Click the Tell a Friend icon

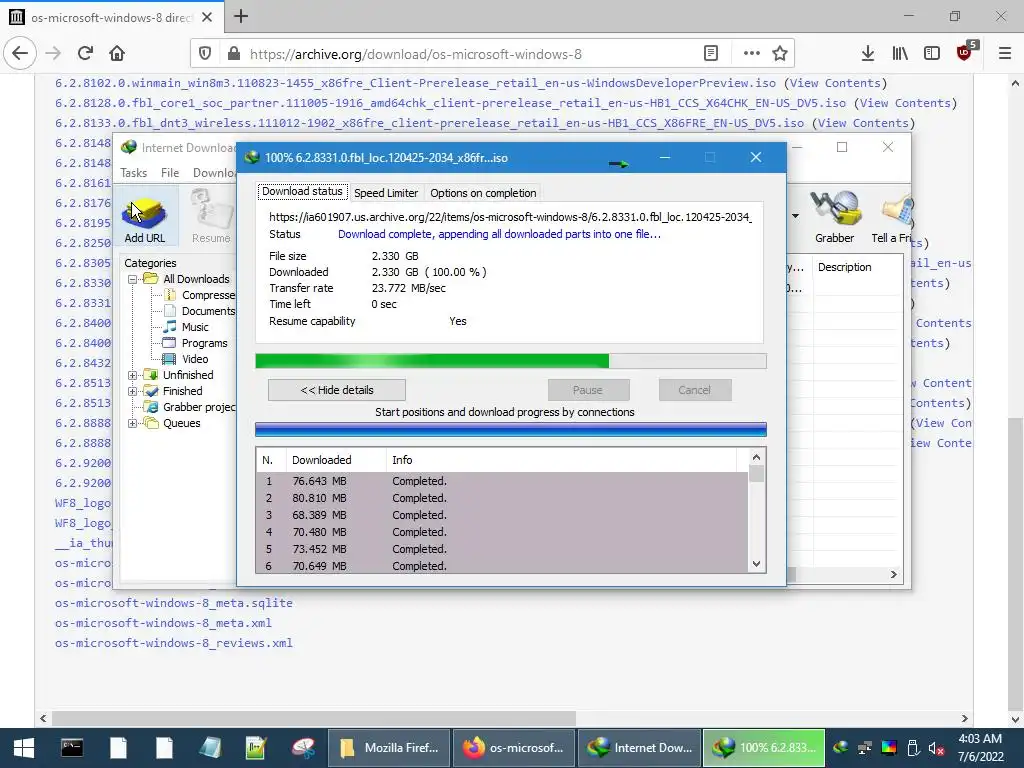pos(891,217)
